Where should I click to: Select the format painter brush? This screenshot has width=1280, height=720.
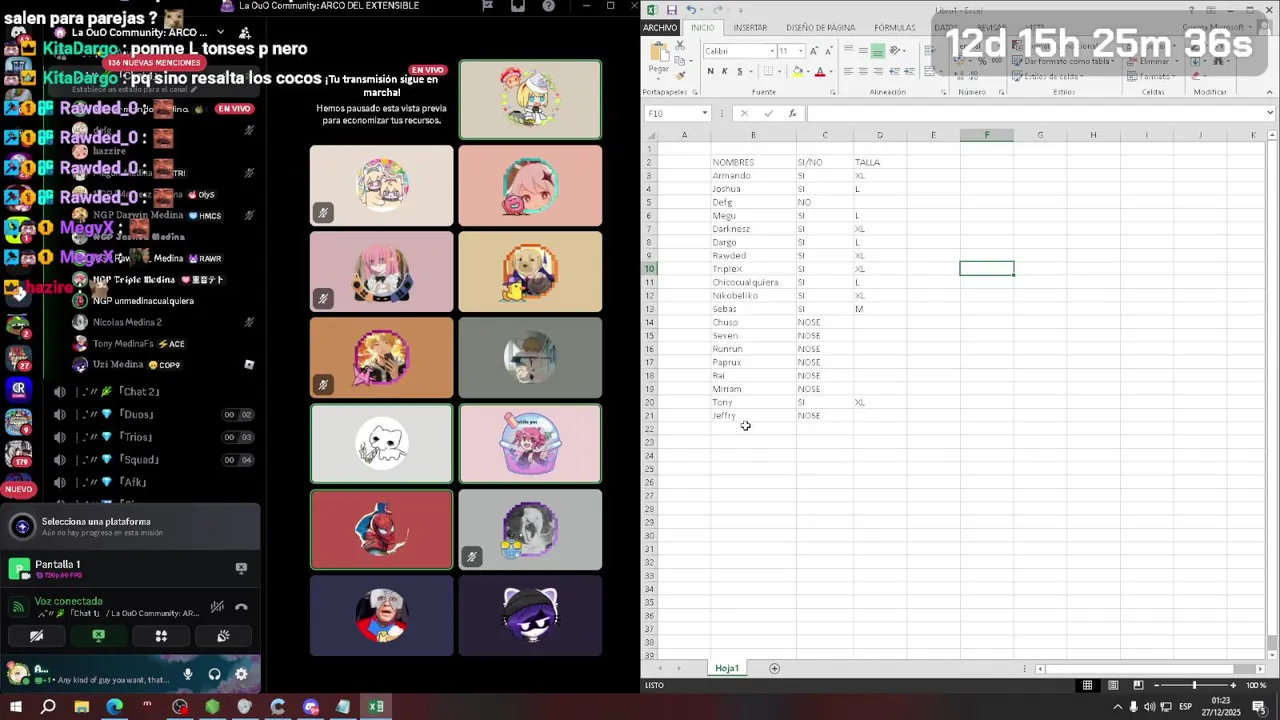tap(681, 75)
